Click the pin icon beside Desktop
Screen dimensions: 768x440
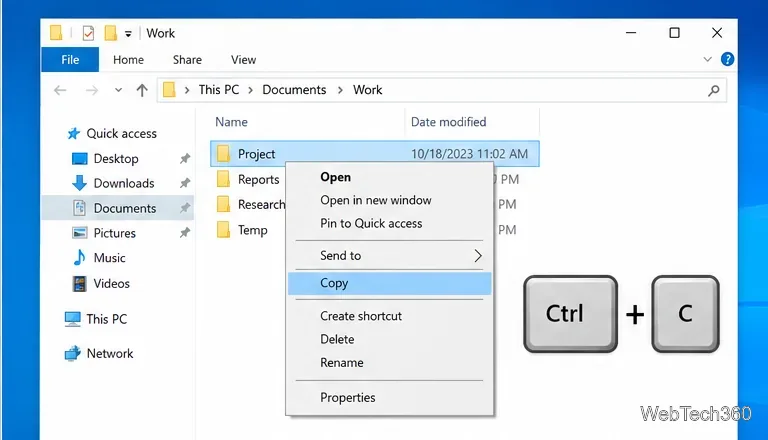(185, 159)
